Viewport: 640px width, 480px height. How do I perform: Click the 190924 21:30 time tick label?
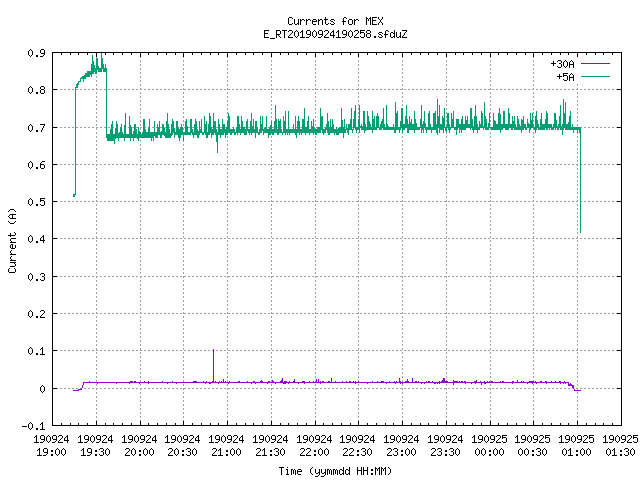[270, 445]
